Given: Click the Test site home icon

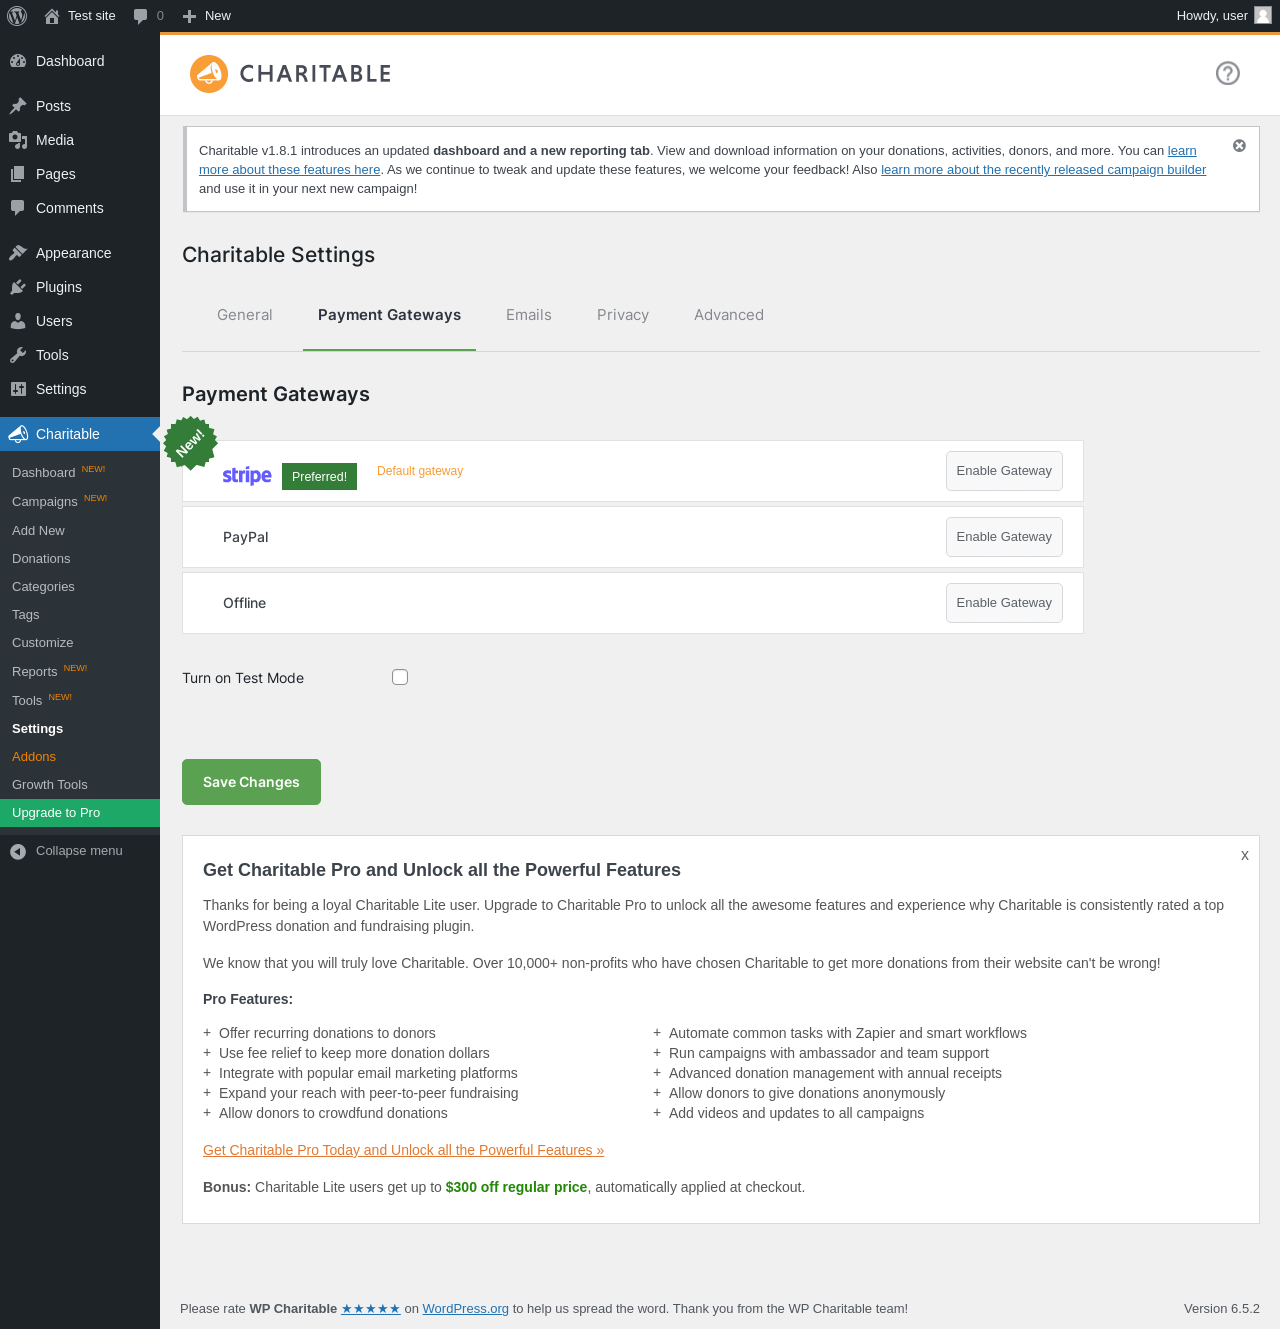Looking at the screenshot, I should (x=52, y=16).
